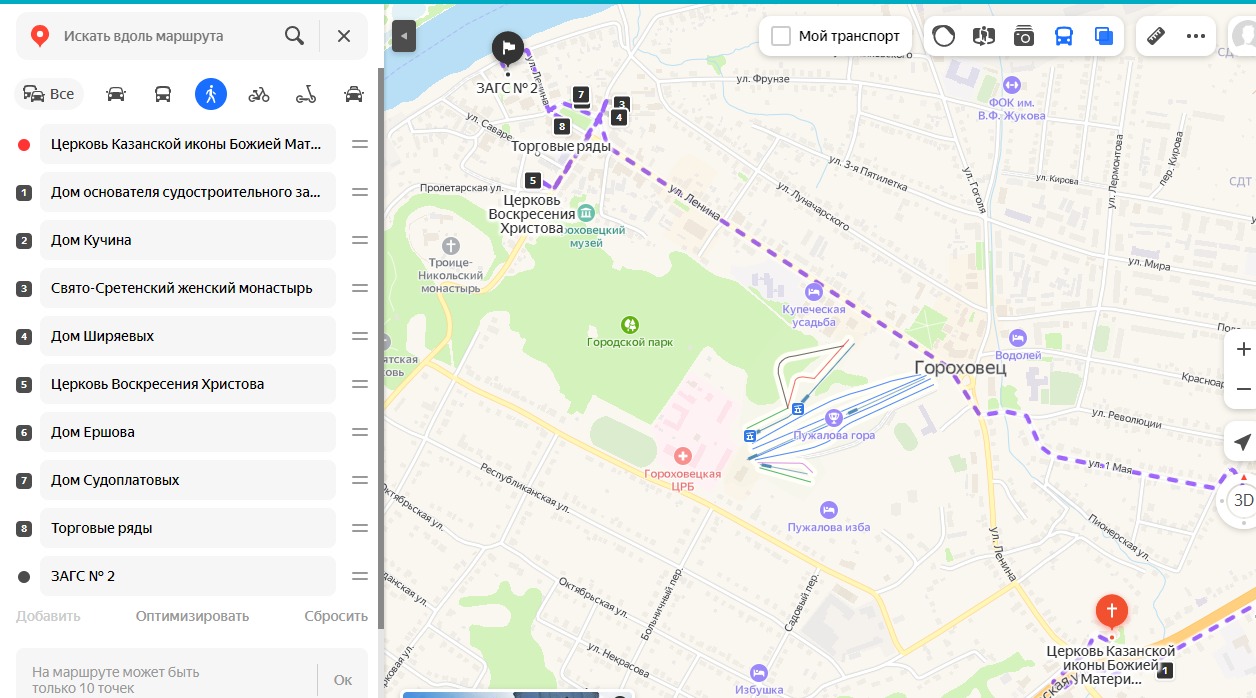1256x698 pixels.
Task: Grab reorder handle for Дом Ершова row
Action: [x=360, y=432]
